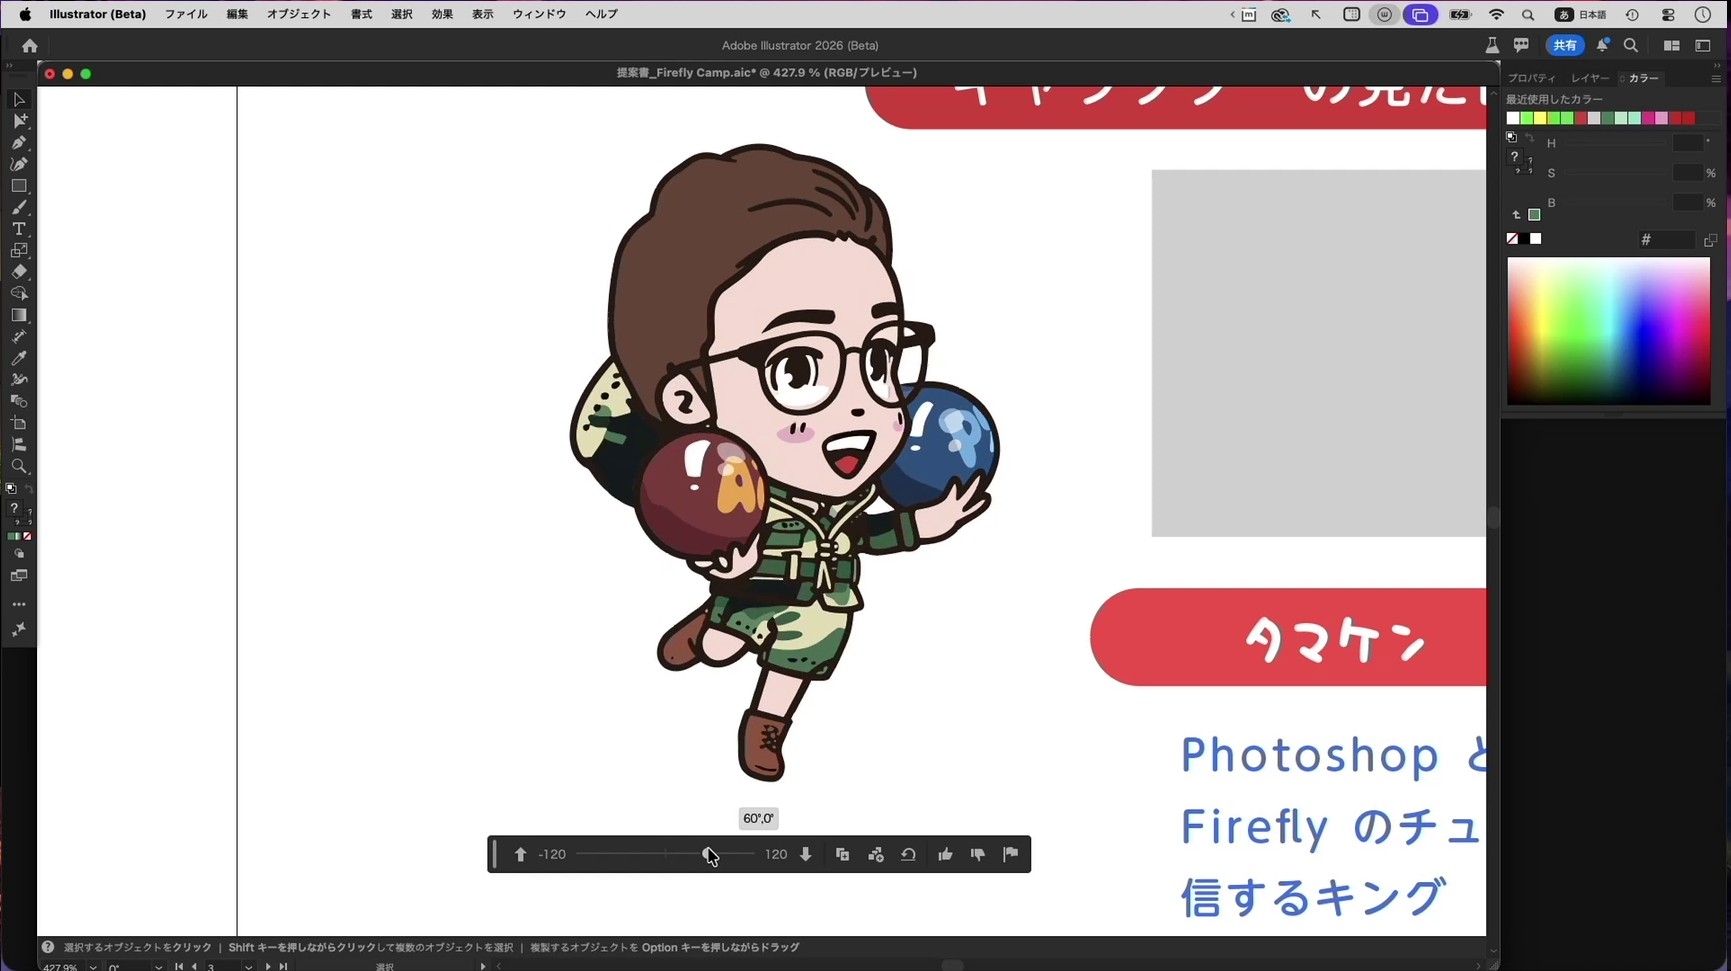Click the reset icon in the variations bar
This screenshot has height=971, width=1731.
click(x=908, y=854)
